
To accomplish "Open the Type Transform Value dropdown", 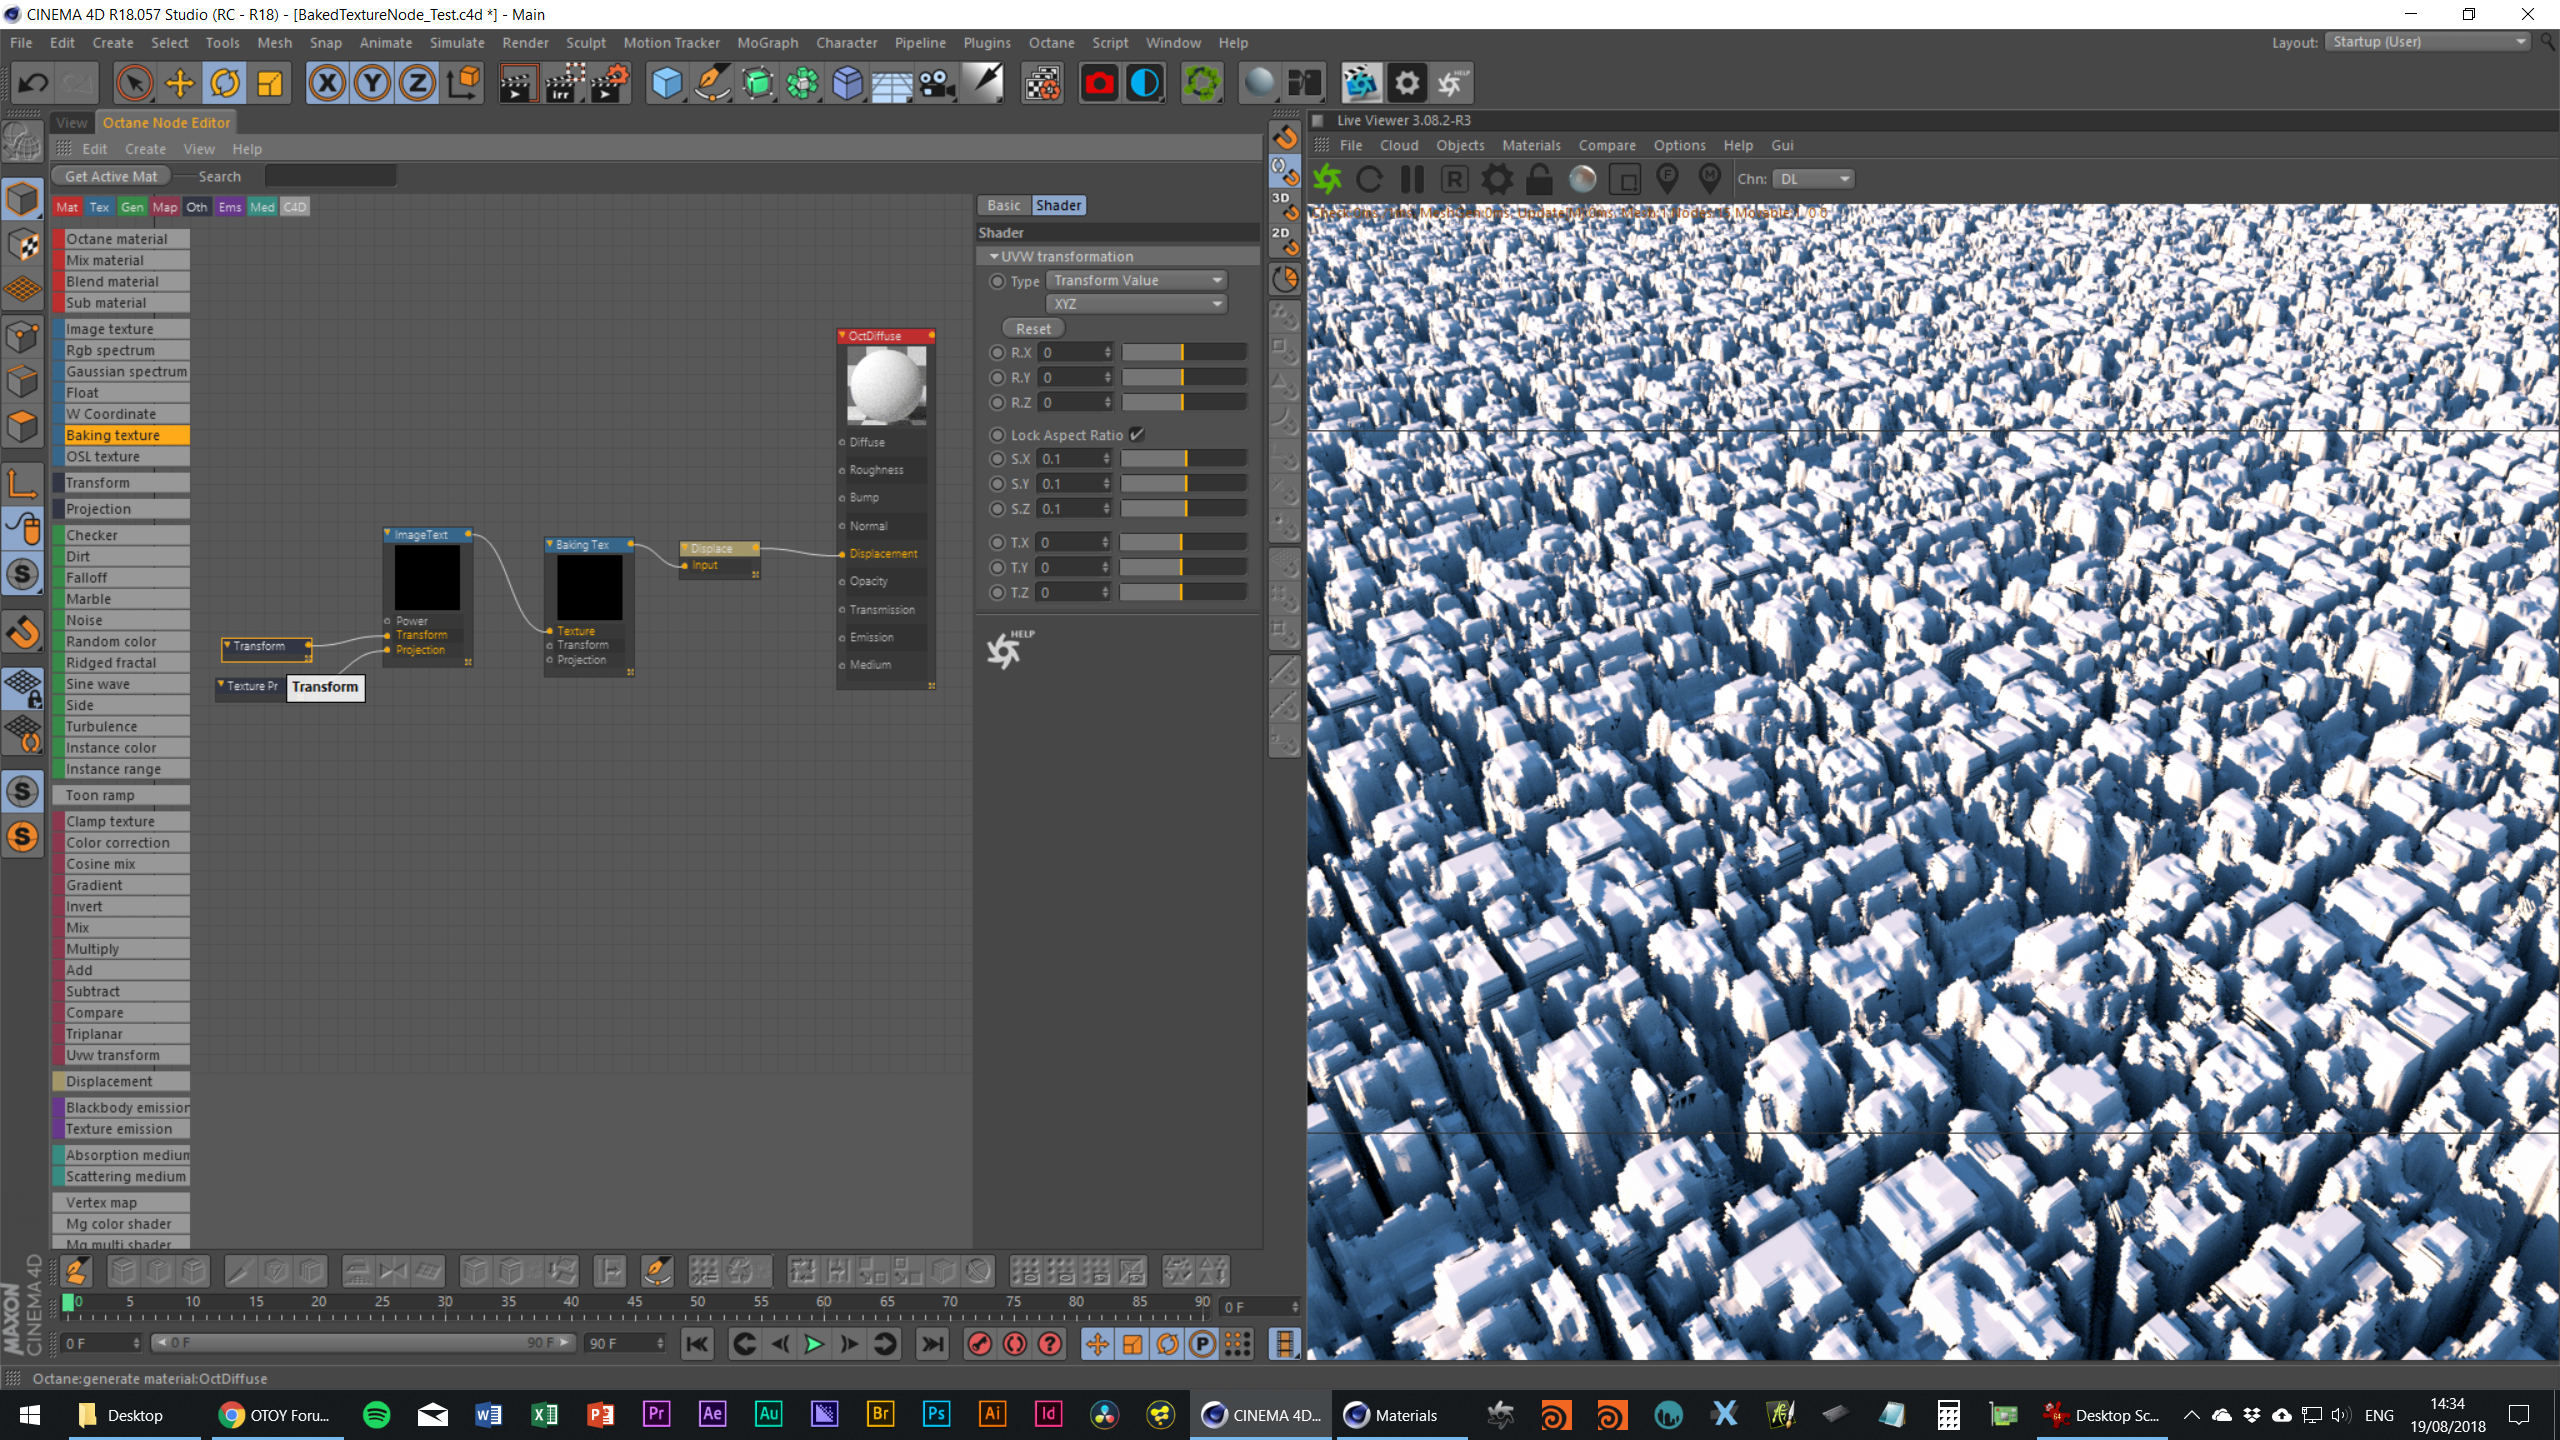I will click(1136, 281).
